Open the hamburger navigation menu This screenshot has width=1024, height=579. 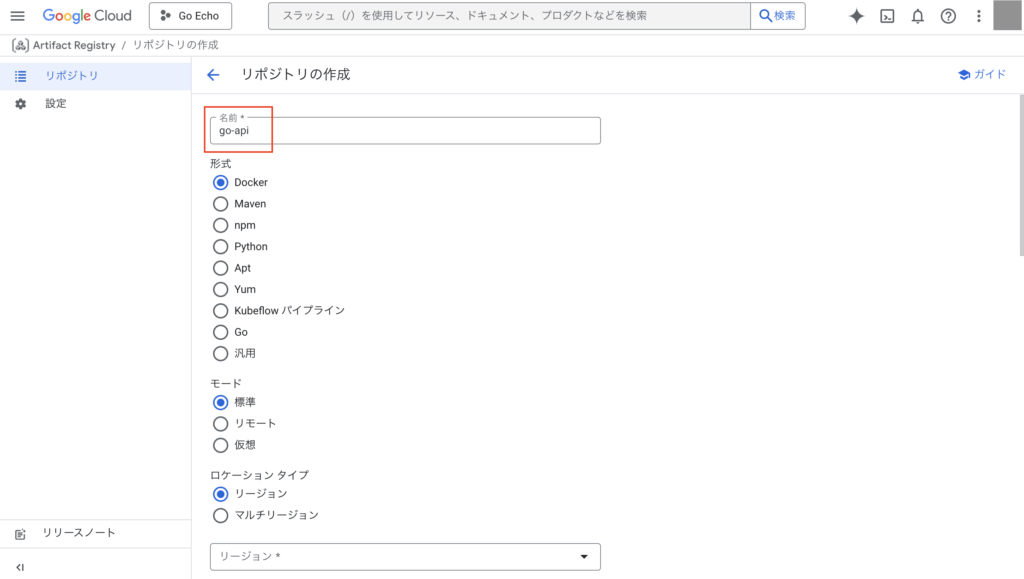click(x=17, y=16)
